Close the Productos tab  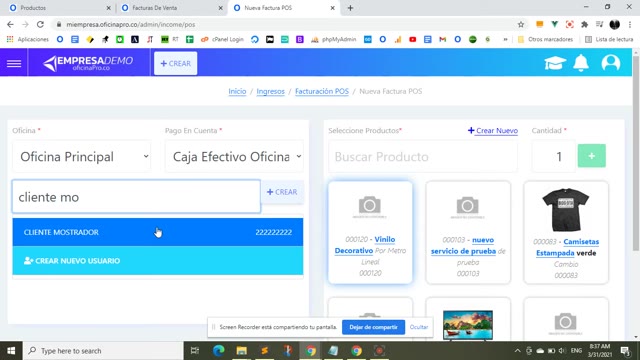tap(109, 8)
